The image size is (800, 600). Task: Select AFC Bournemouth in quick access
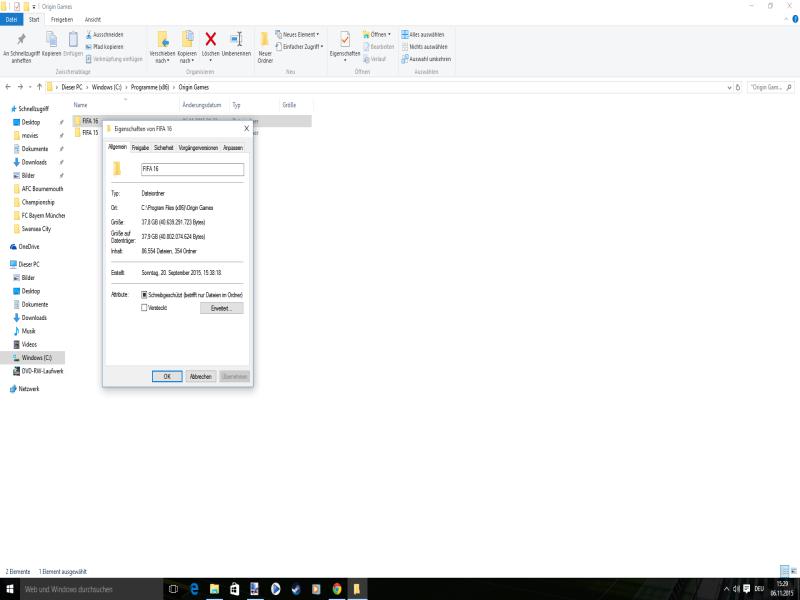click(42, 189)
